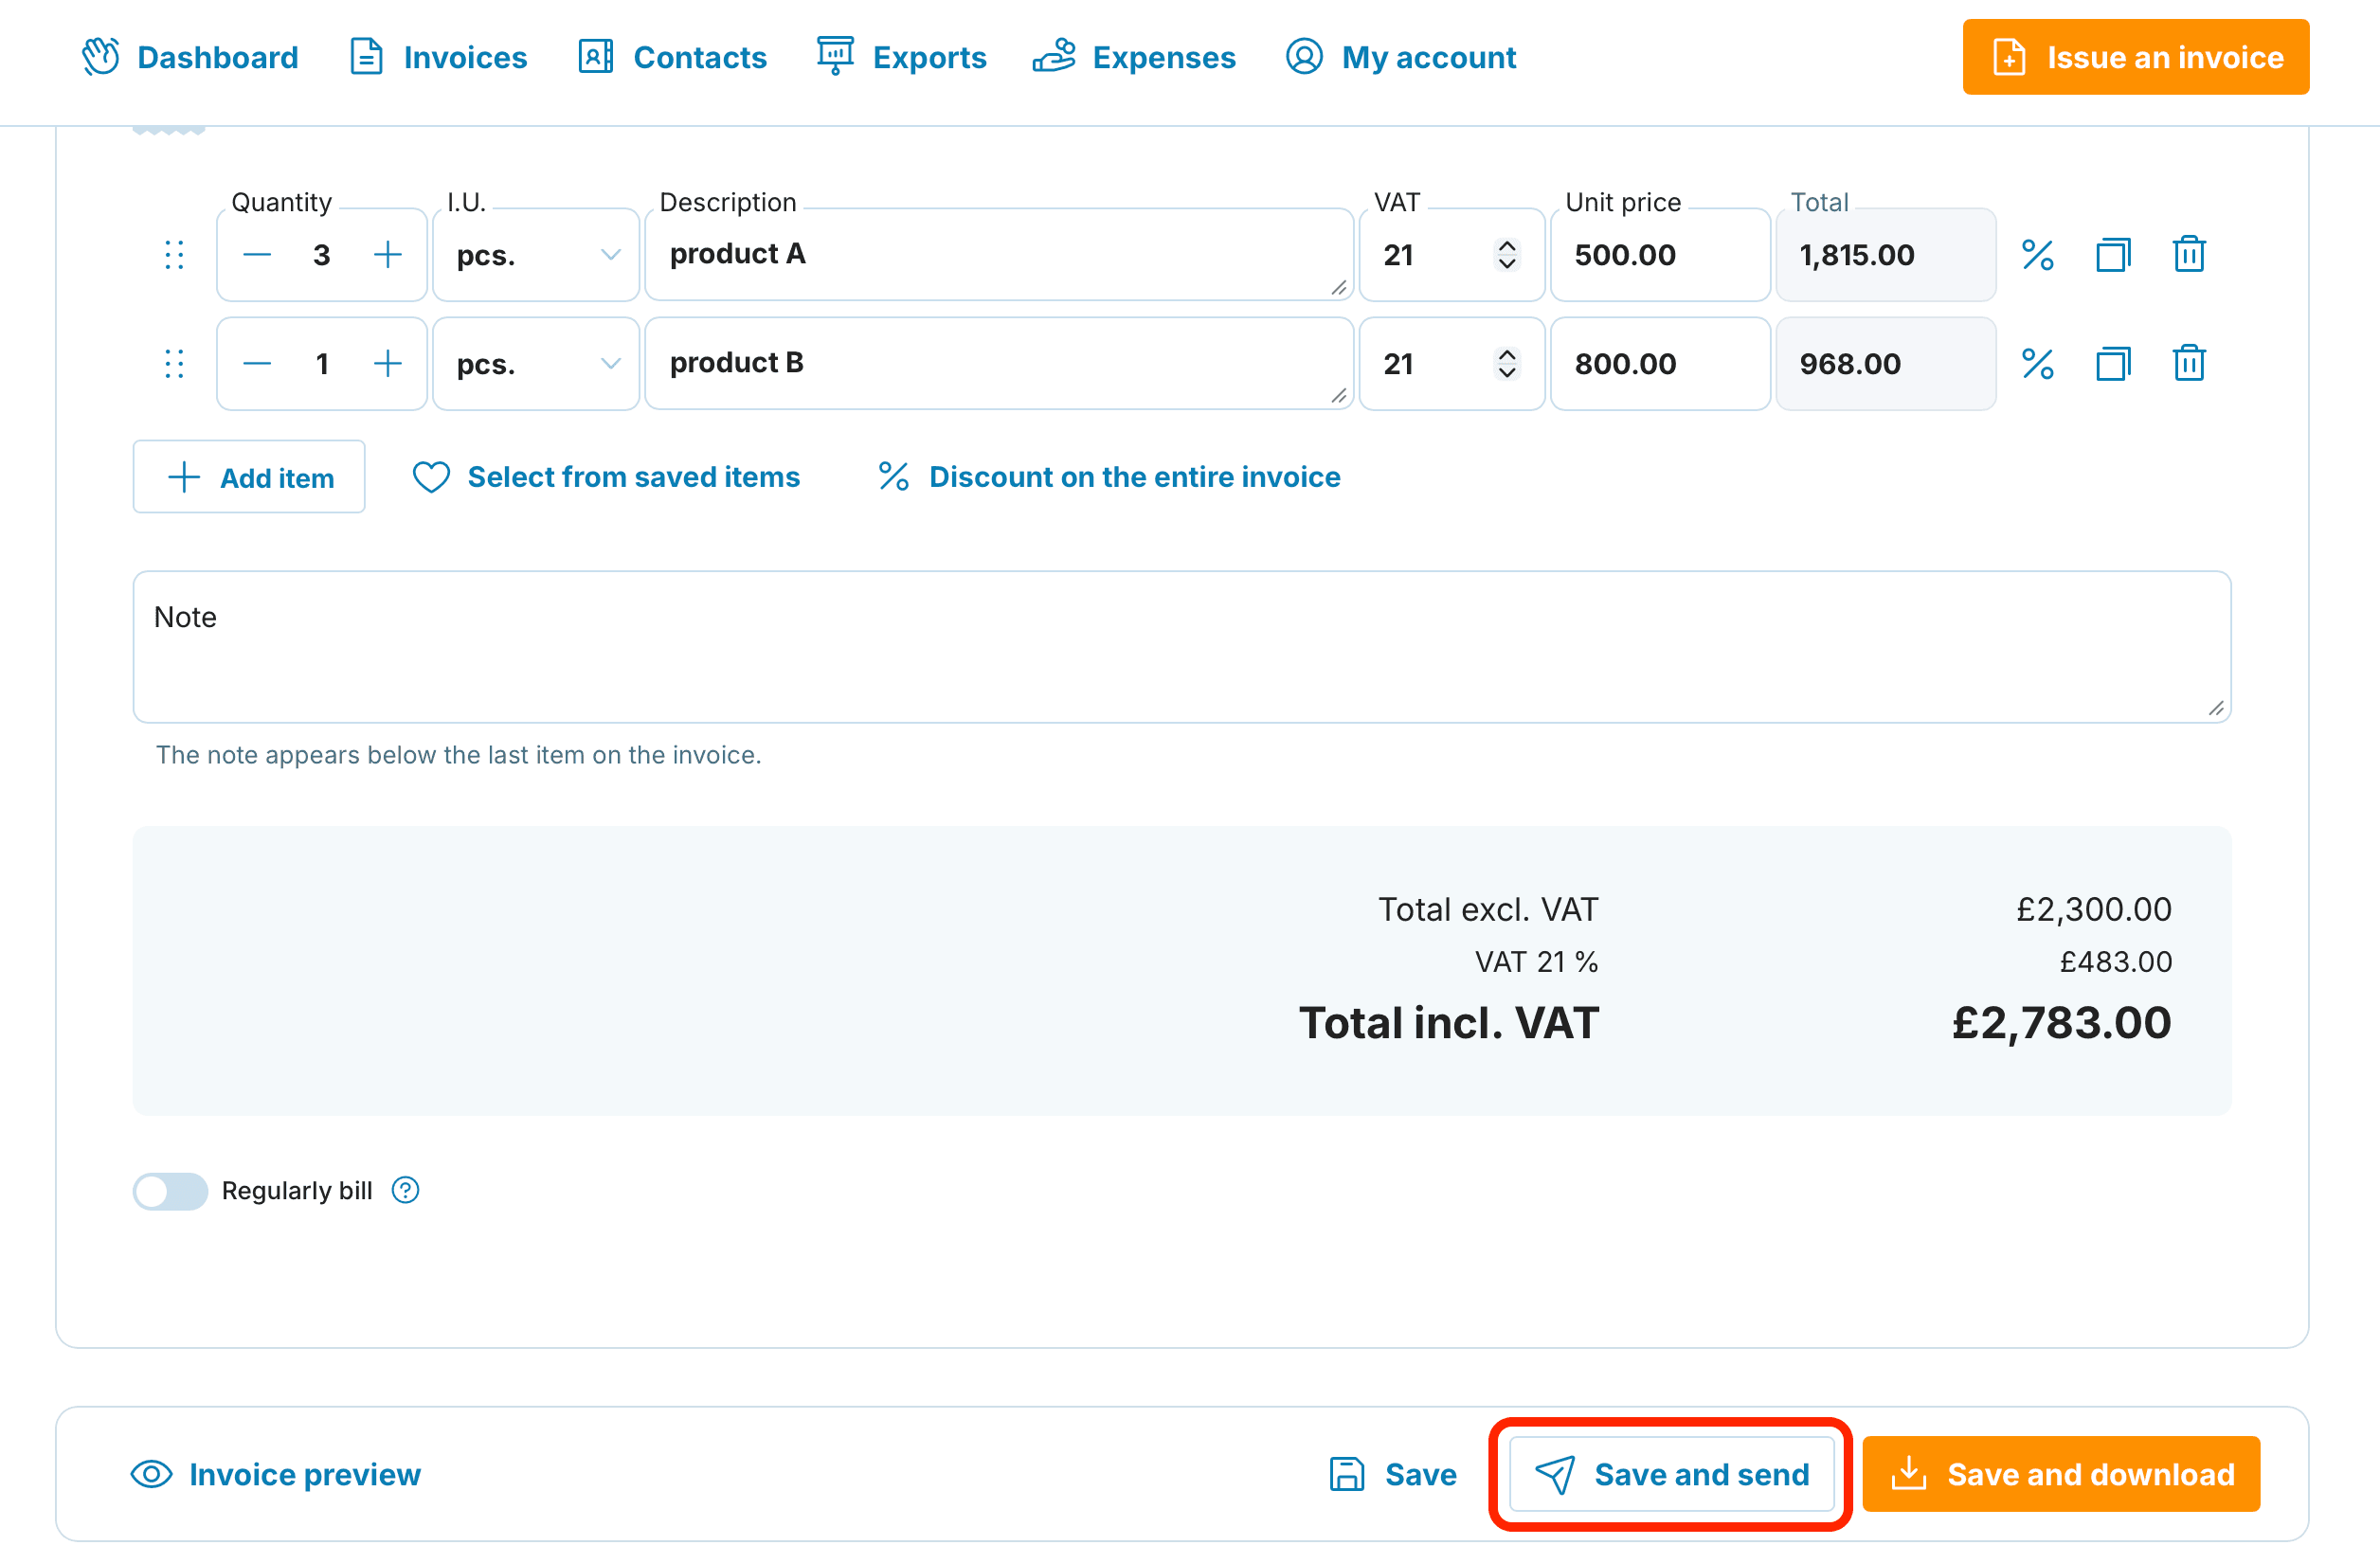Focus the Note text area

(x=1182, y=647)
